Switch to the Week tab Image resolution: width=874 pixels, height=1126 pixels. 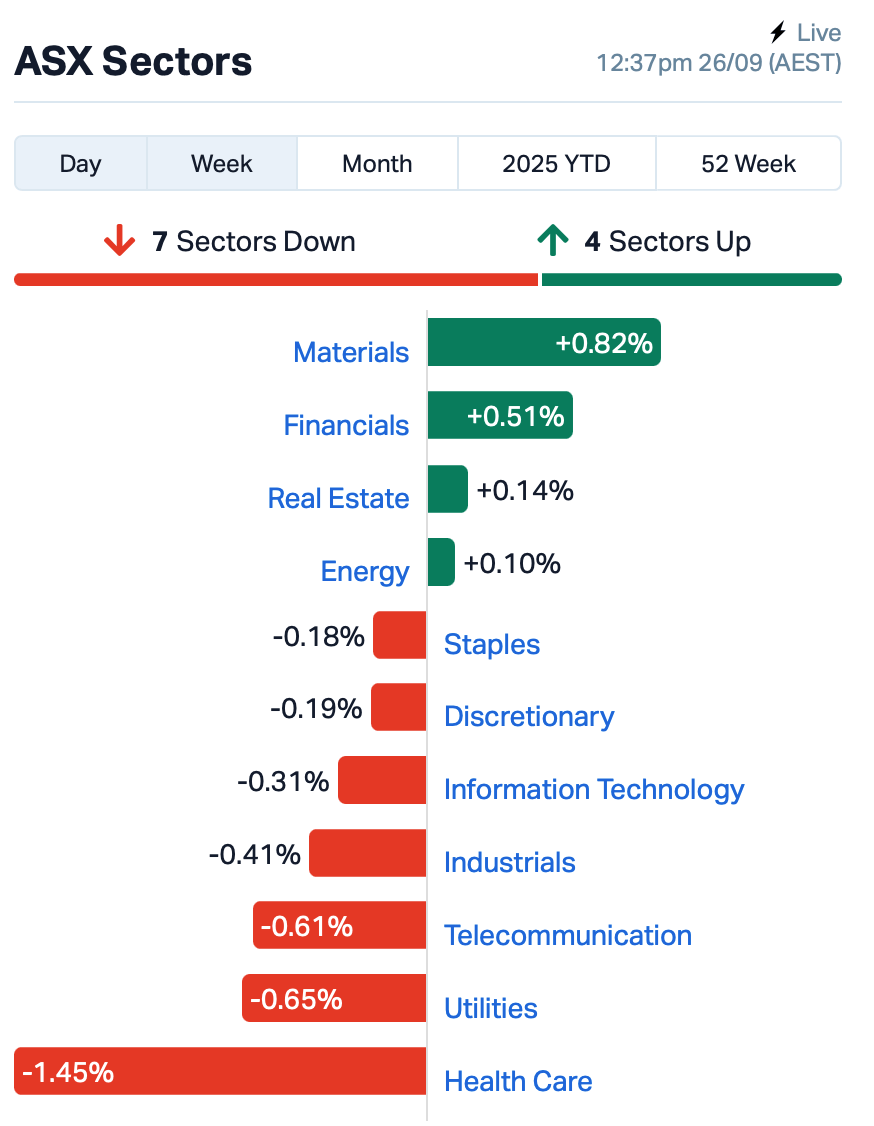tap(222, 164)
